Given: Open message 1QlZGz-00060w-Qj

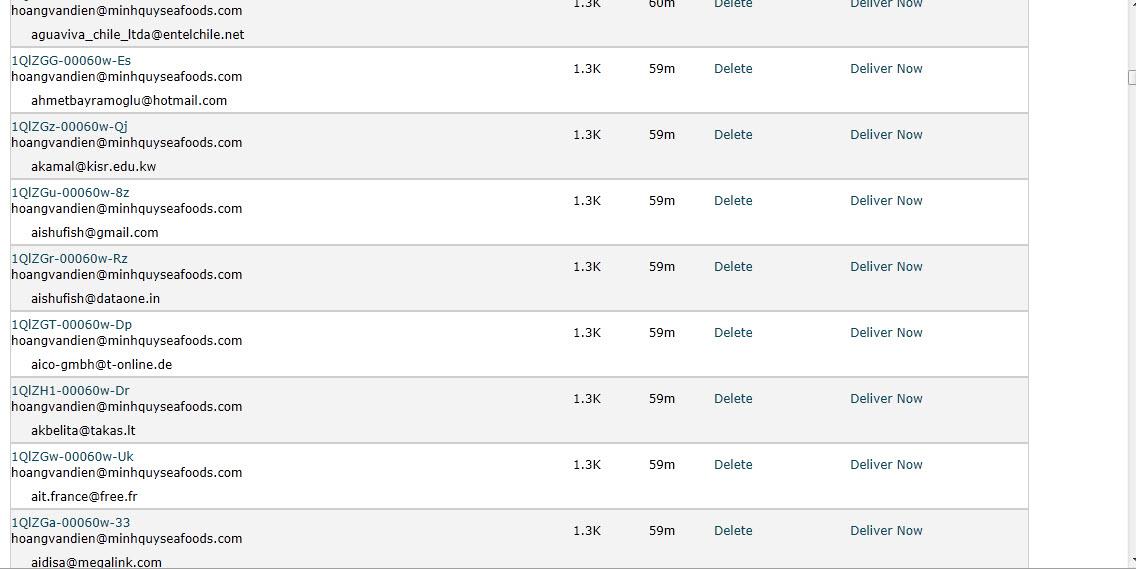Looking at the screenshot, I should pyautogui.click(x=70, y=126).
